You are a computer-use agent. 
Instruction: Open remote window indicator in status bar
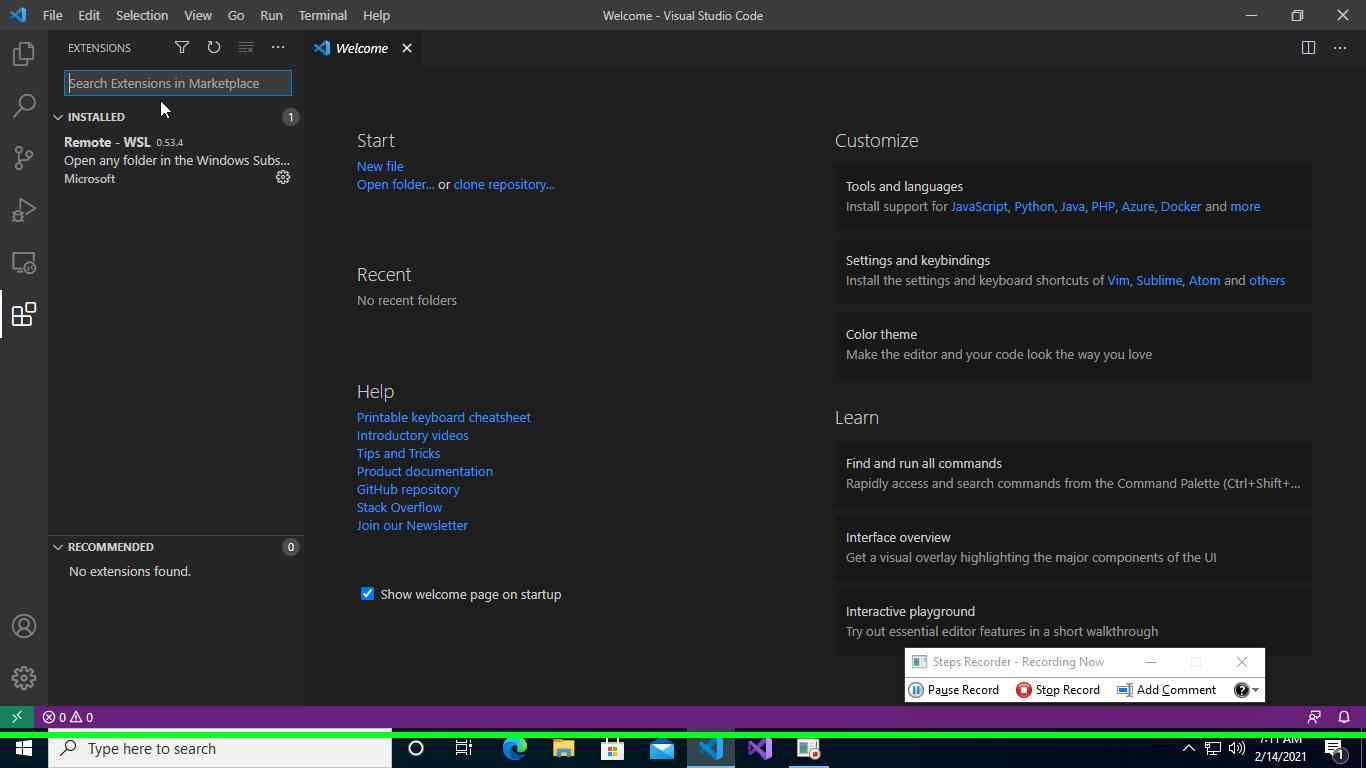[17, 717]
